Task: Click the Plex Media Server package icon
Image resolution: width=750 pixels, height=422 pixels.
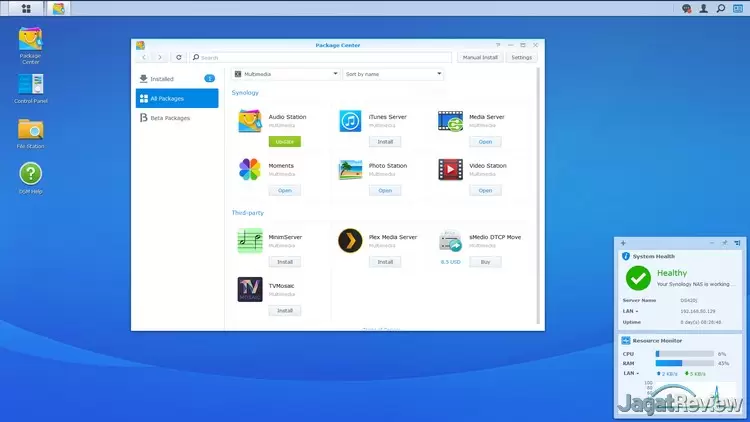Action: coord(350,241)
